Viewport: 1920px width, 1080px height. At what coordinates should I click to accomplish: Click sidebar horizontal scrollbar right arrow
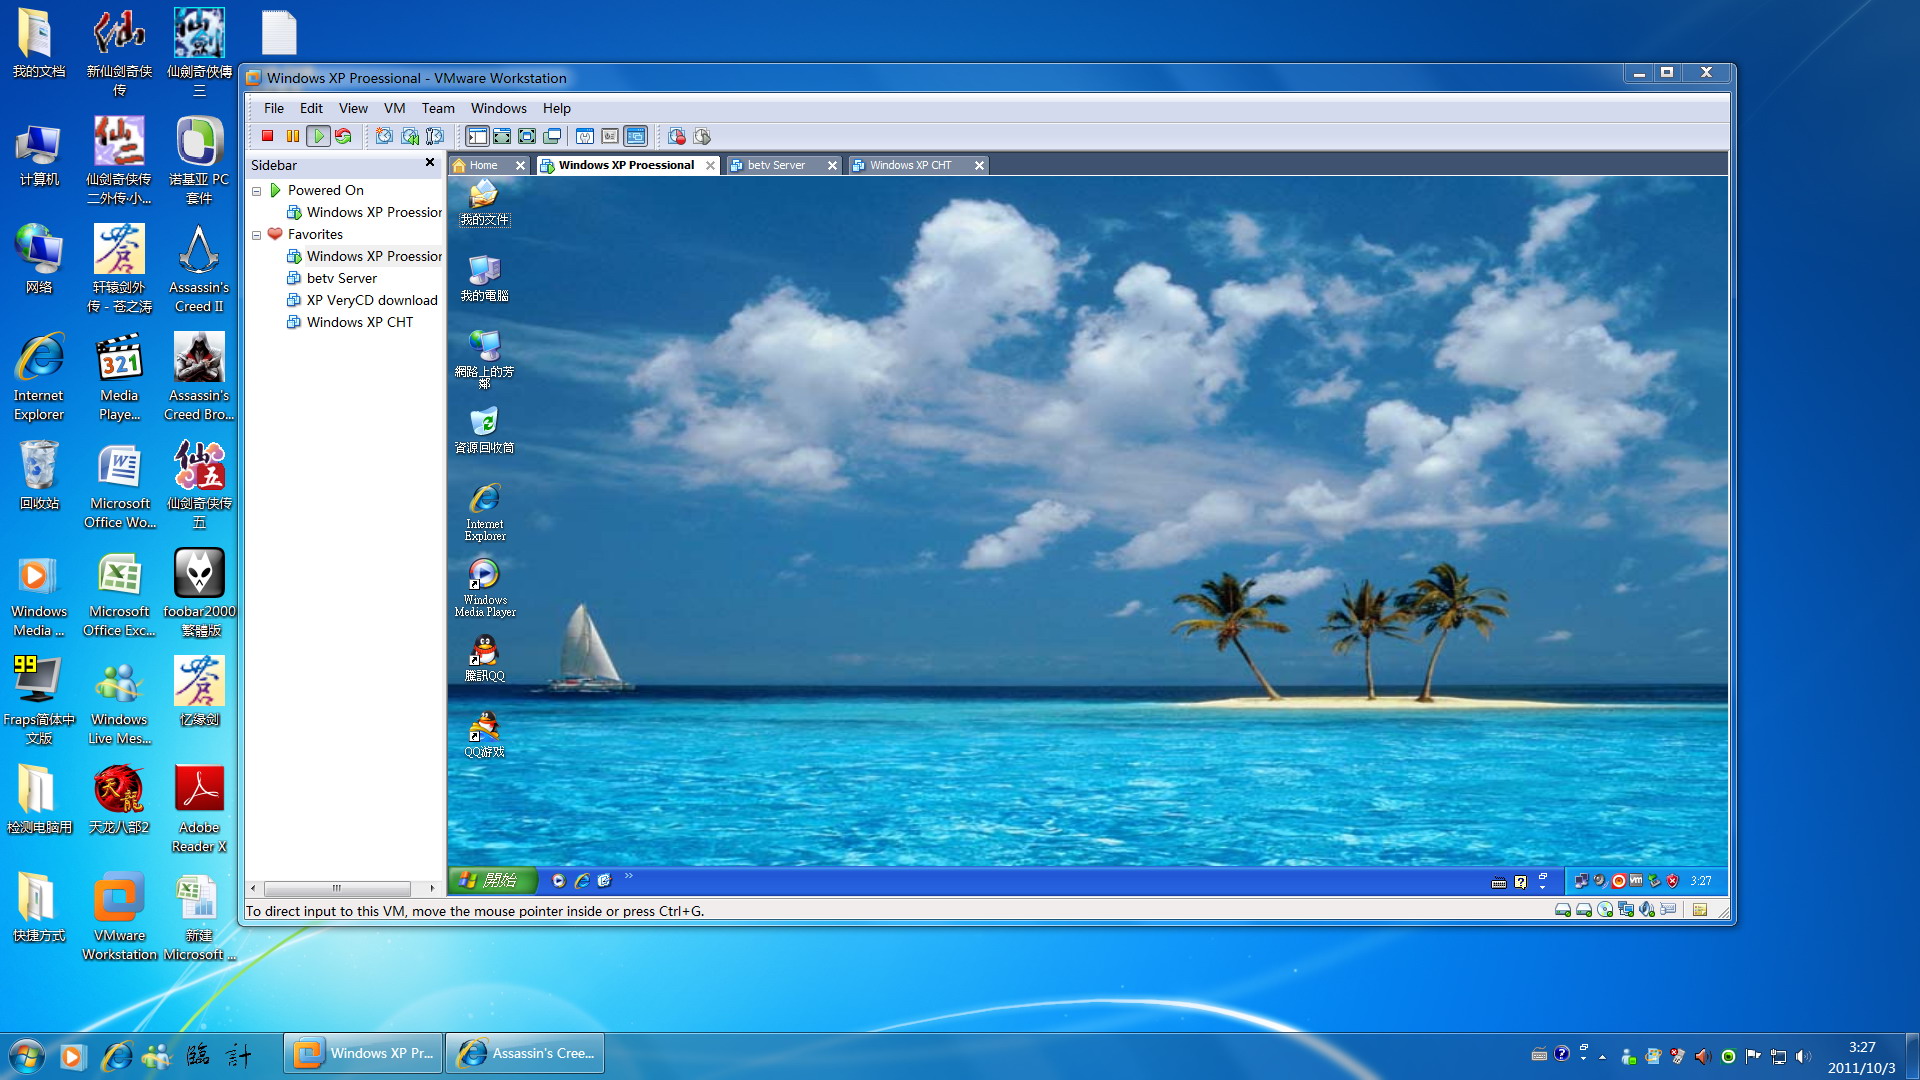(x=432, y=888)
